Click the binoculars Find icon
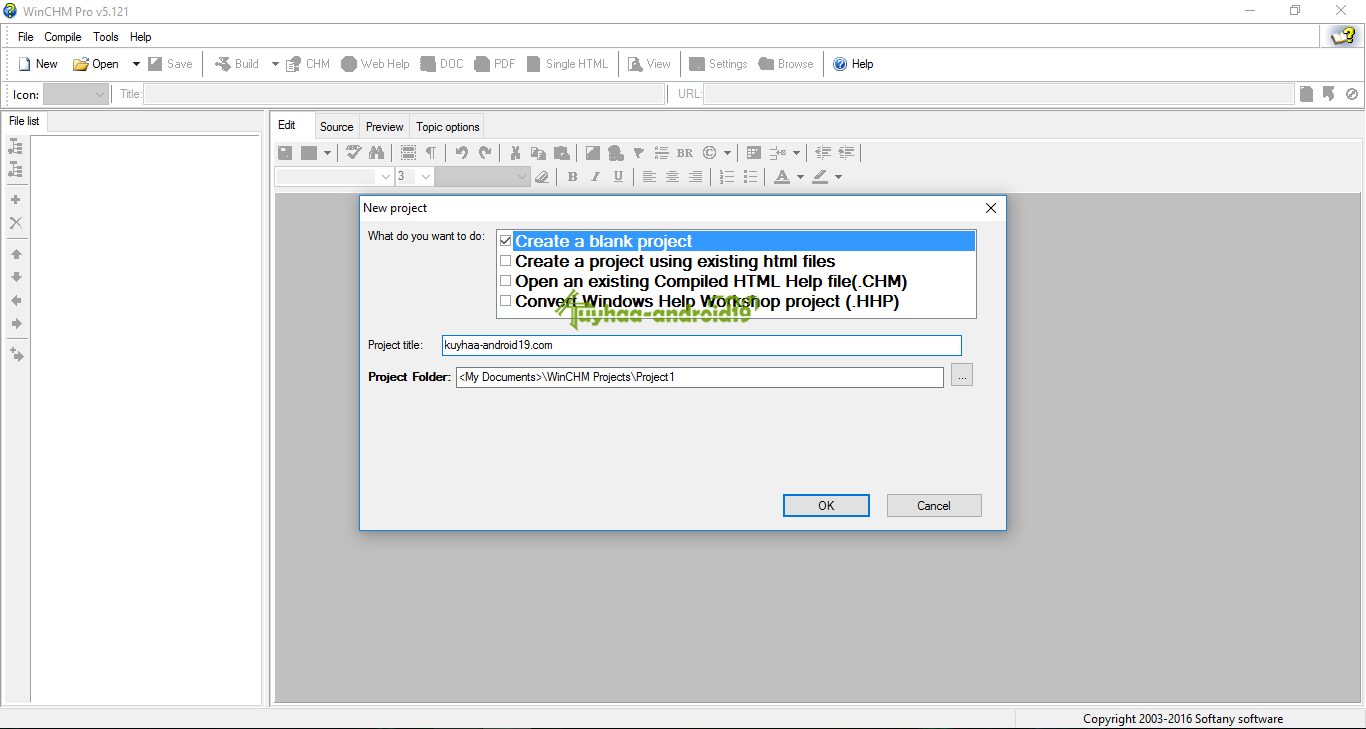The image size is (1366, 729). coord(377,153)
